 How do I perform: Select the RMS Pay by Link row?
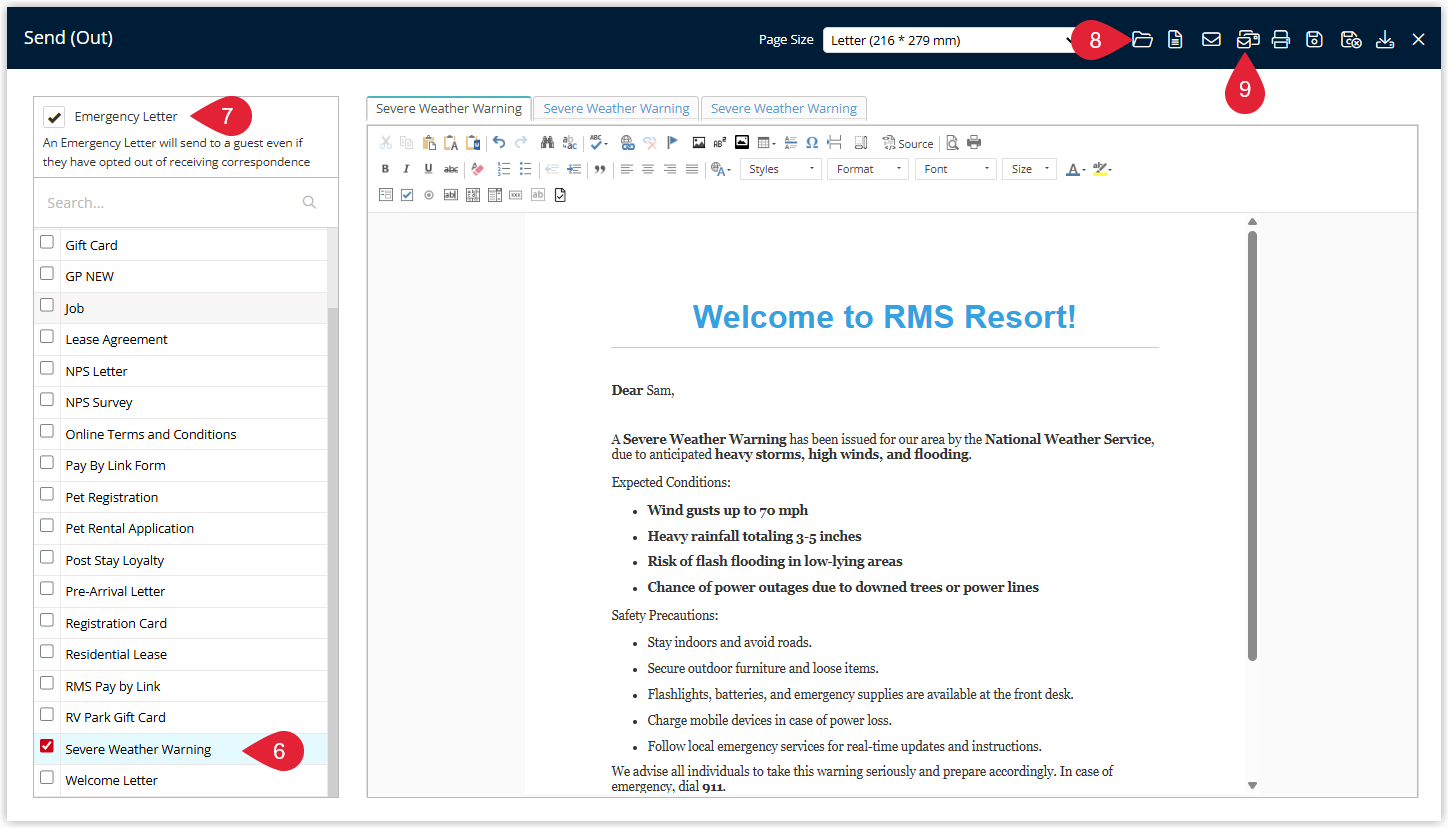(181, 686)
